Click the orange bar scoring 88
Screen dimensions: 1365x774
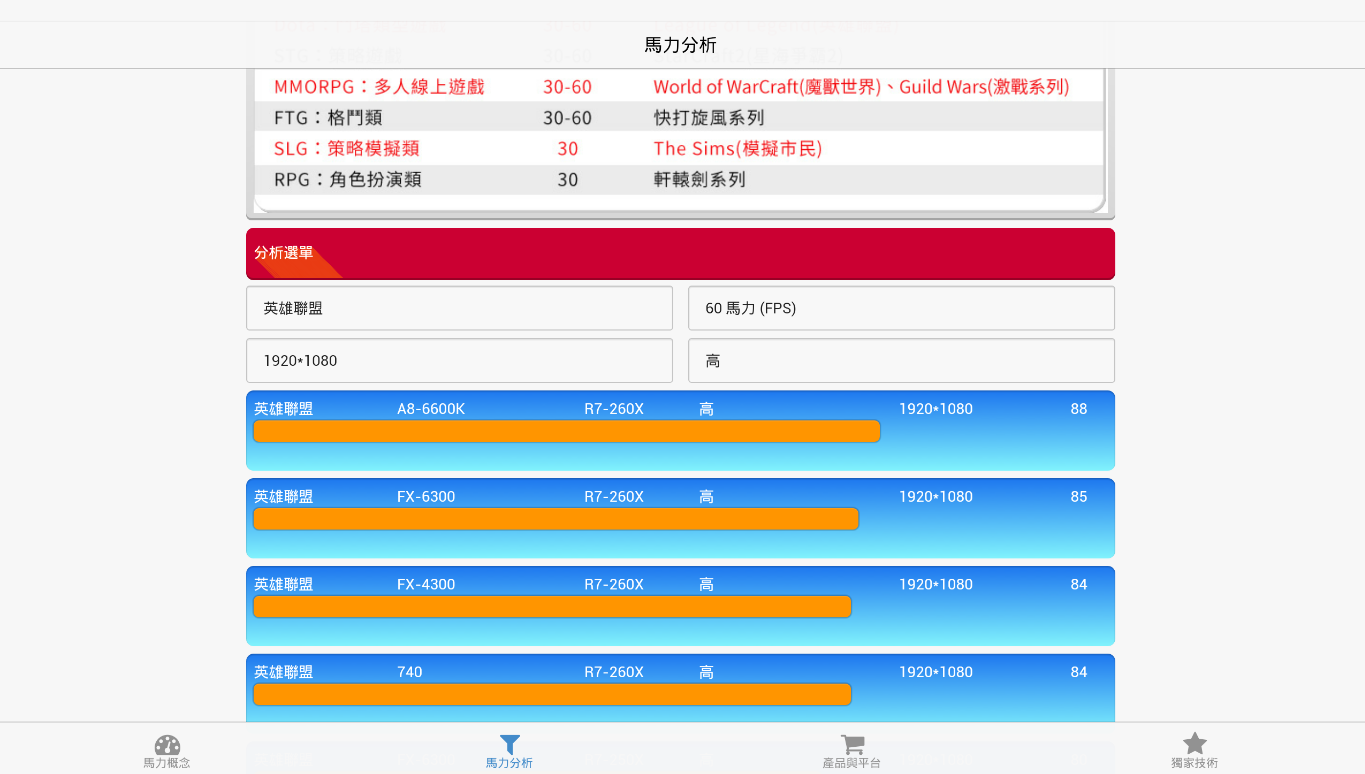[x=566, y=431]
